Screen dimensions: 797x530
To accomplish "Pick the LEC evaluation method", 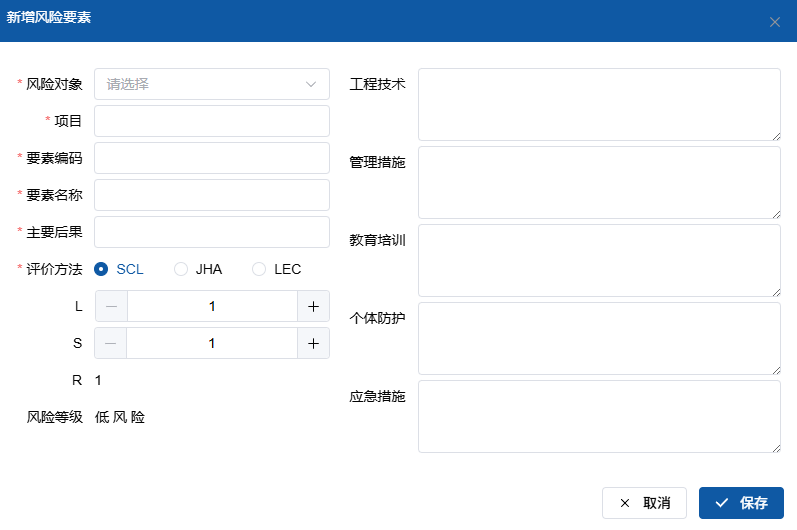I will coord(259,269).
